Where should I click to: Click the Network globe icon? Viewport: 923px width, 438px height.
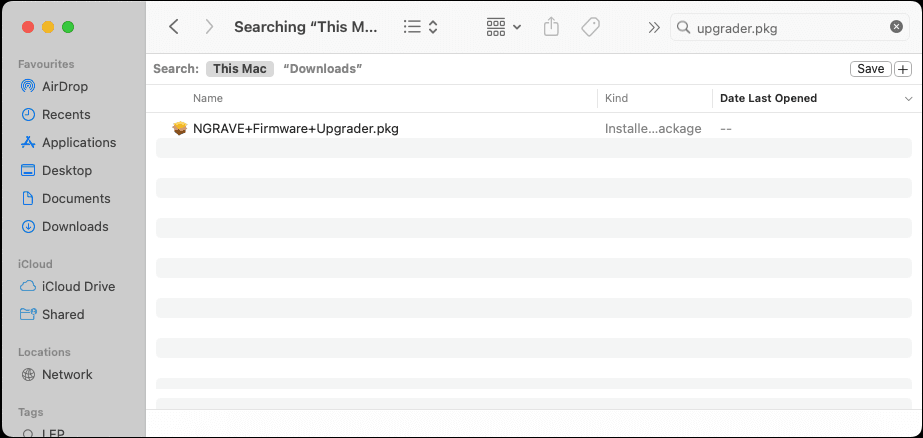point(28,374)
